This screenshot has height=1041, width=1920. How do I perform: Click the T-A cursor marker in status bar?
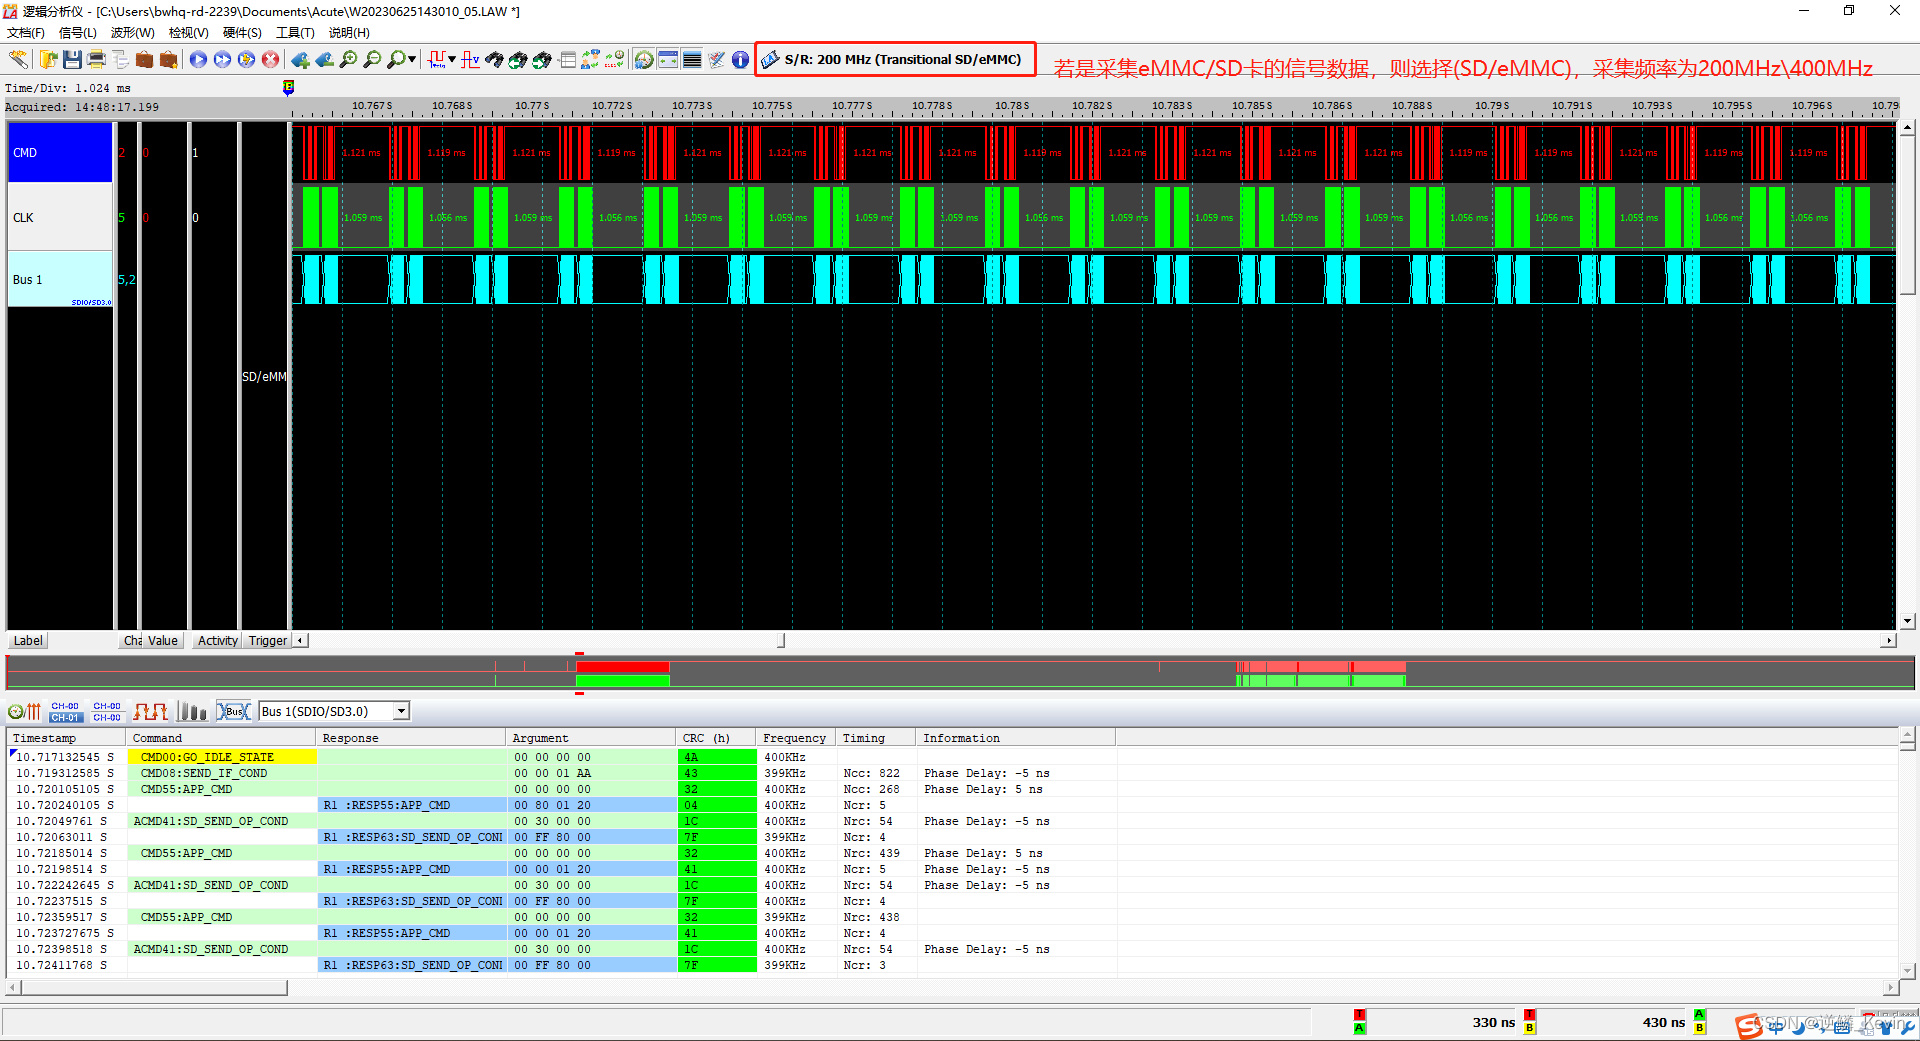(1359, 1022)
